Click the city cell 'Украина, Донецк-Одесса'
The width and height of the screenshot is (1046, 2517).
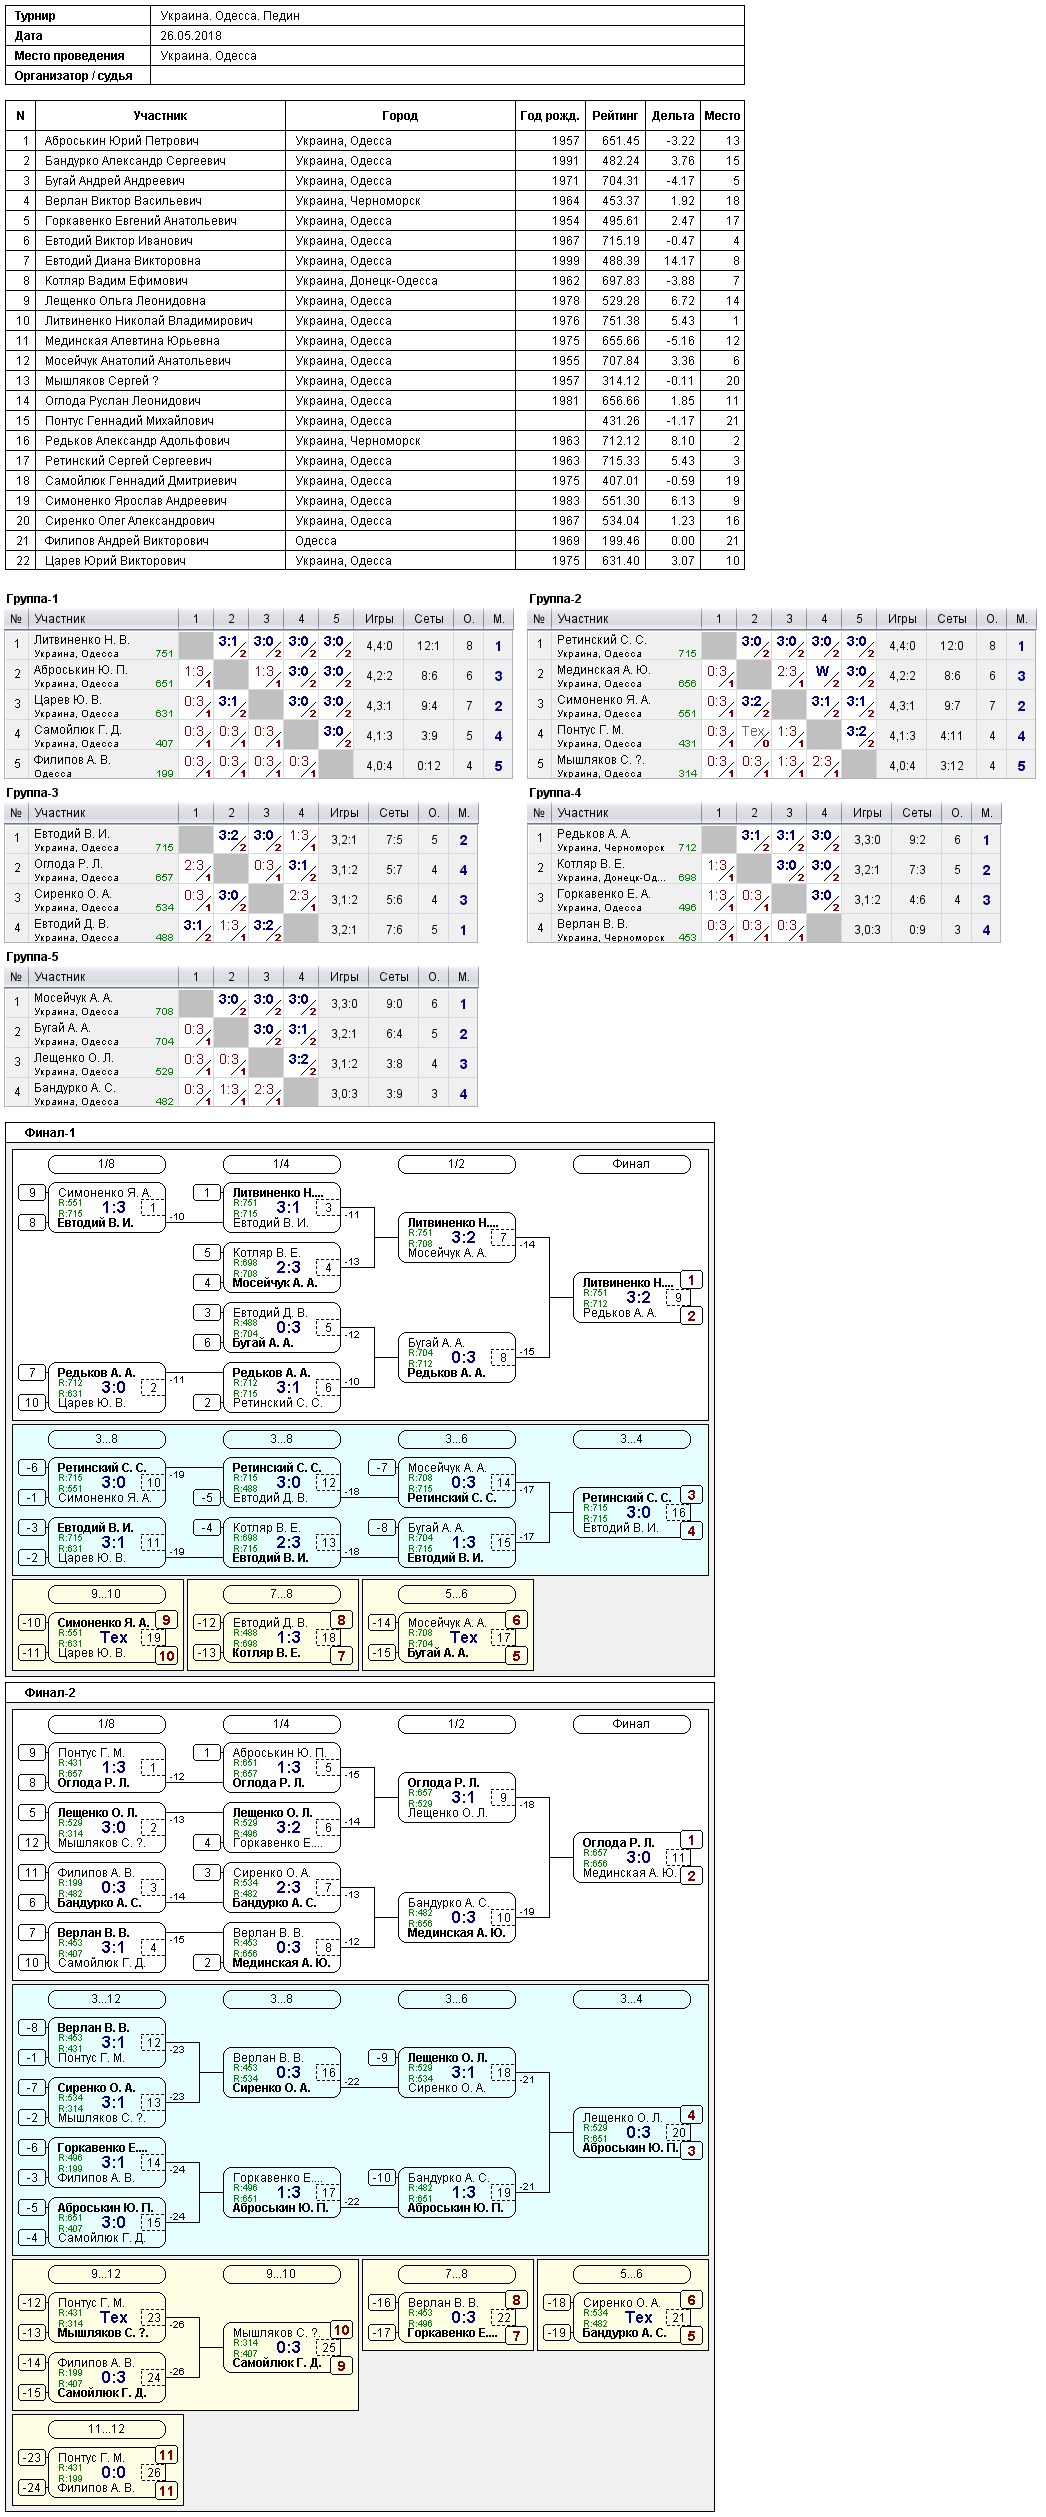[x=366, y=281]
